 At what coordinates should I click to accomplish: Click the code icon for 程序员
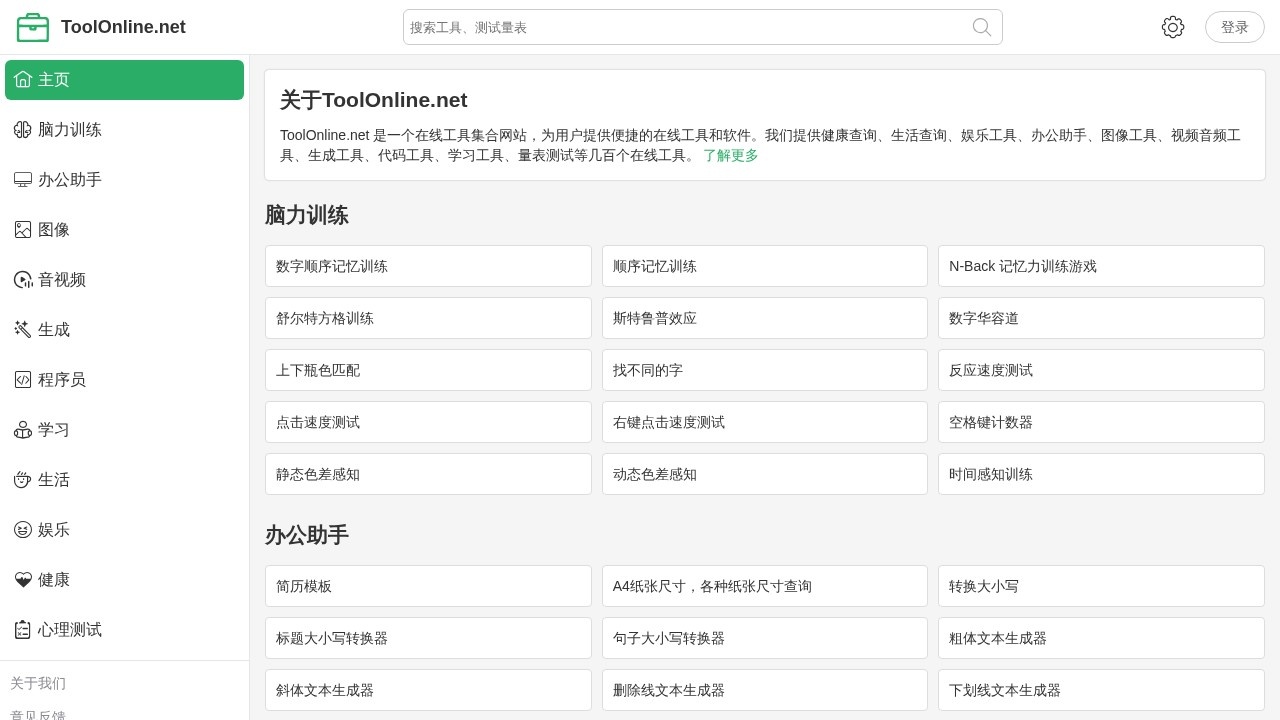tap(23, 380)
